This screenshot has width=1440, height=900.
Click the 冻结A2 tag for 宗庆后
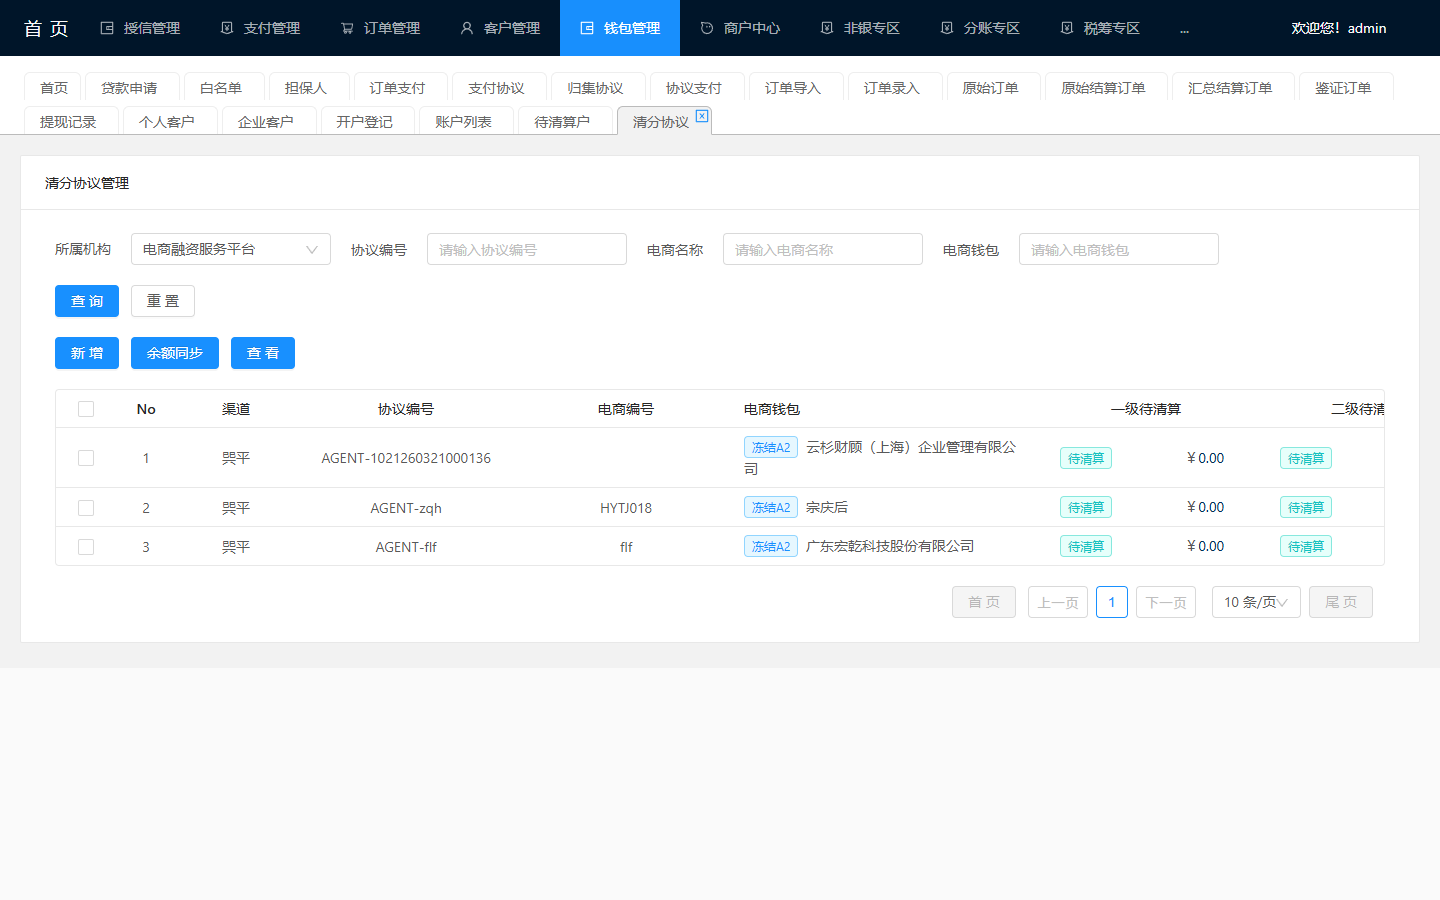771,507
